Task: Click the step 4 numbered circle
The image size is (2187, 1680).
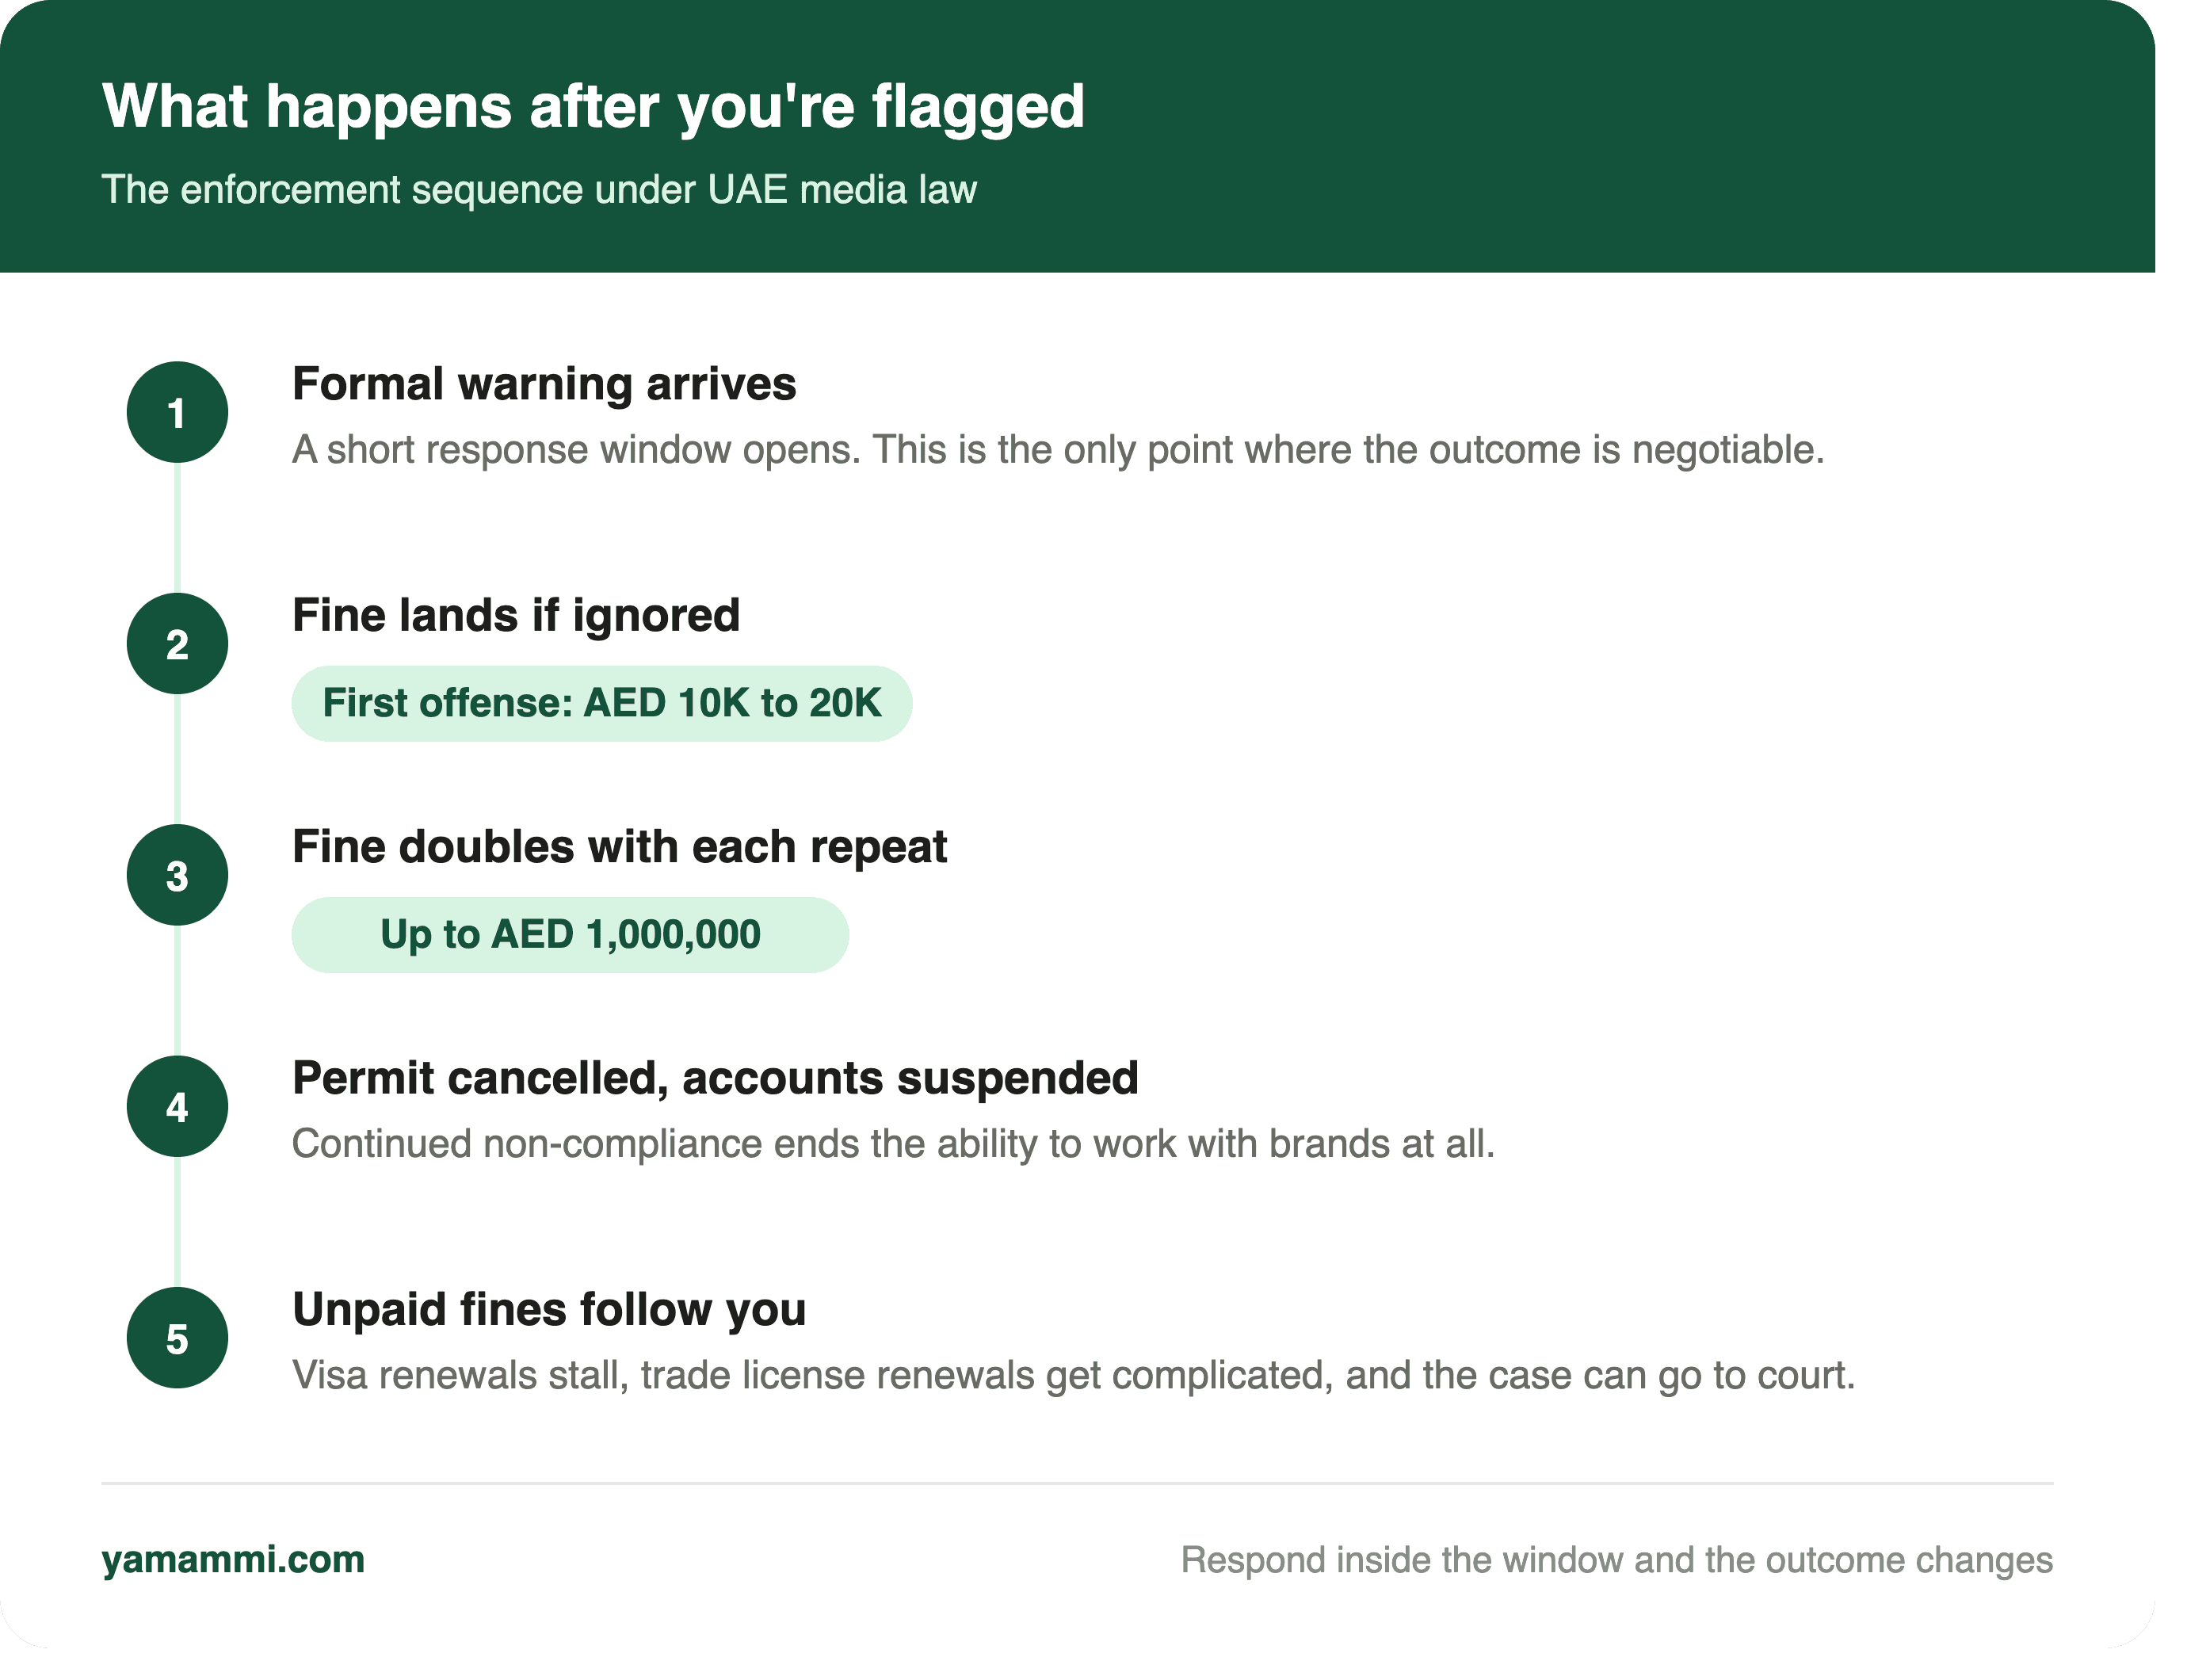Action: pyautogui.click(x=177, y=1106)
